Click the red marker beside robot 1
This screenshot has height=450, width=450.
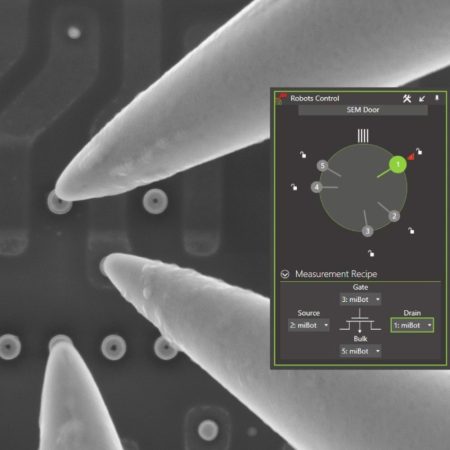coord(411,157)
